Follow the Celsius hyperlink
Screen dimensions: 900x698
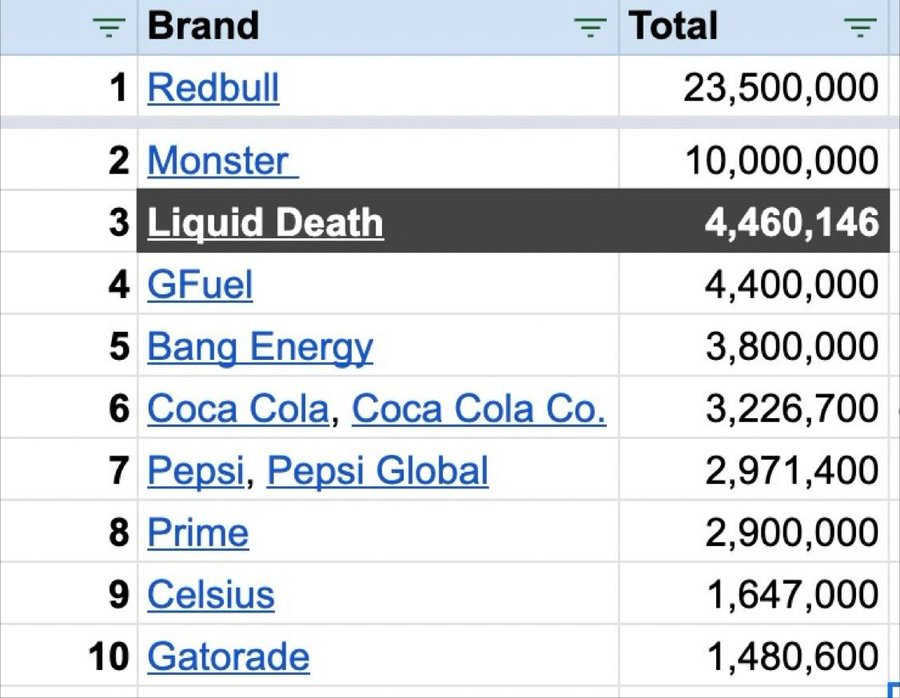click(211, 595)
